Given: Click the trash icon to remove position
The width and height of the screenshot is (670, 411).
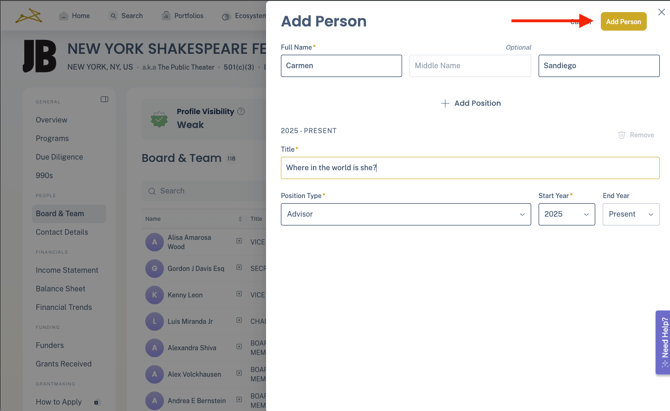Looking at the screenshot, I should [x=621, y=135].
